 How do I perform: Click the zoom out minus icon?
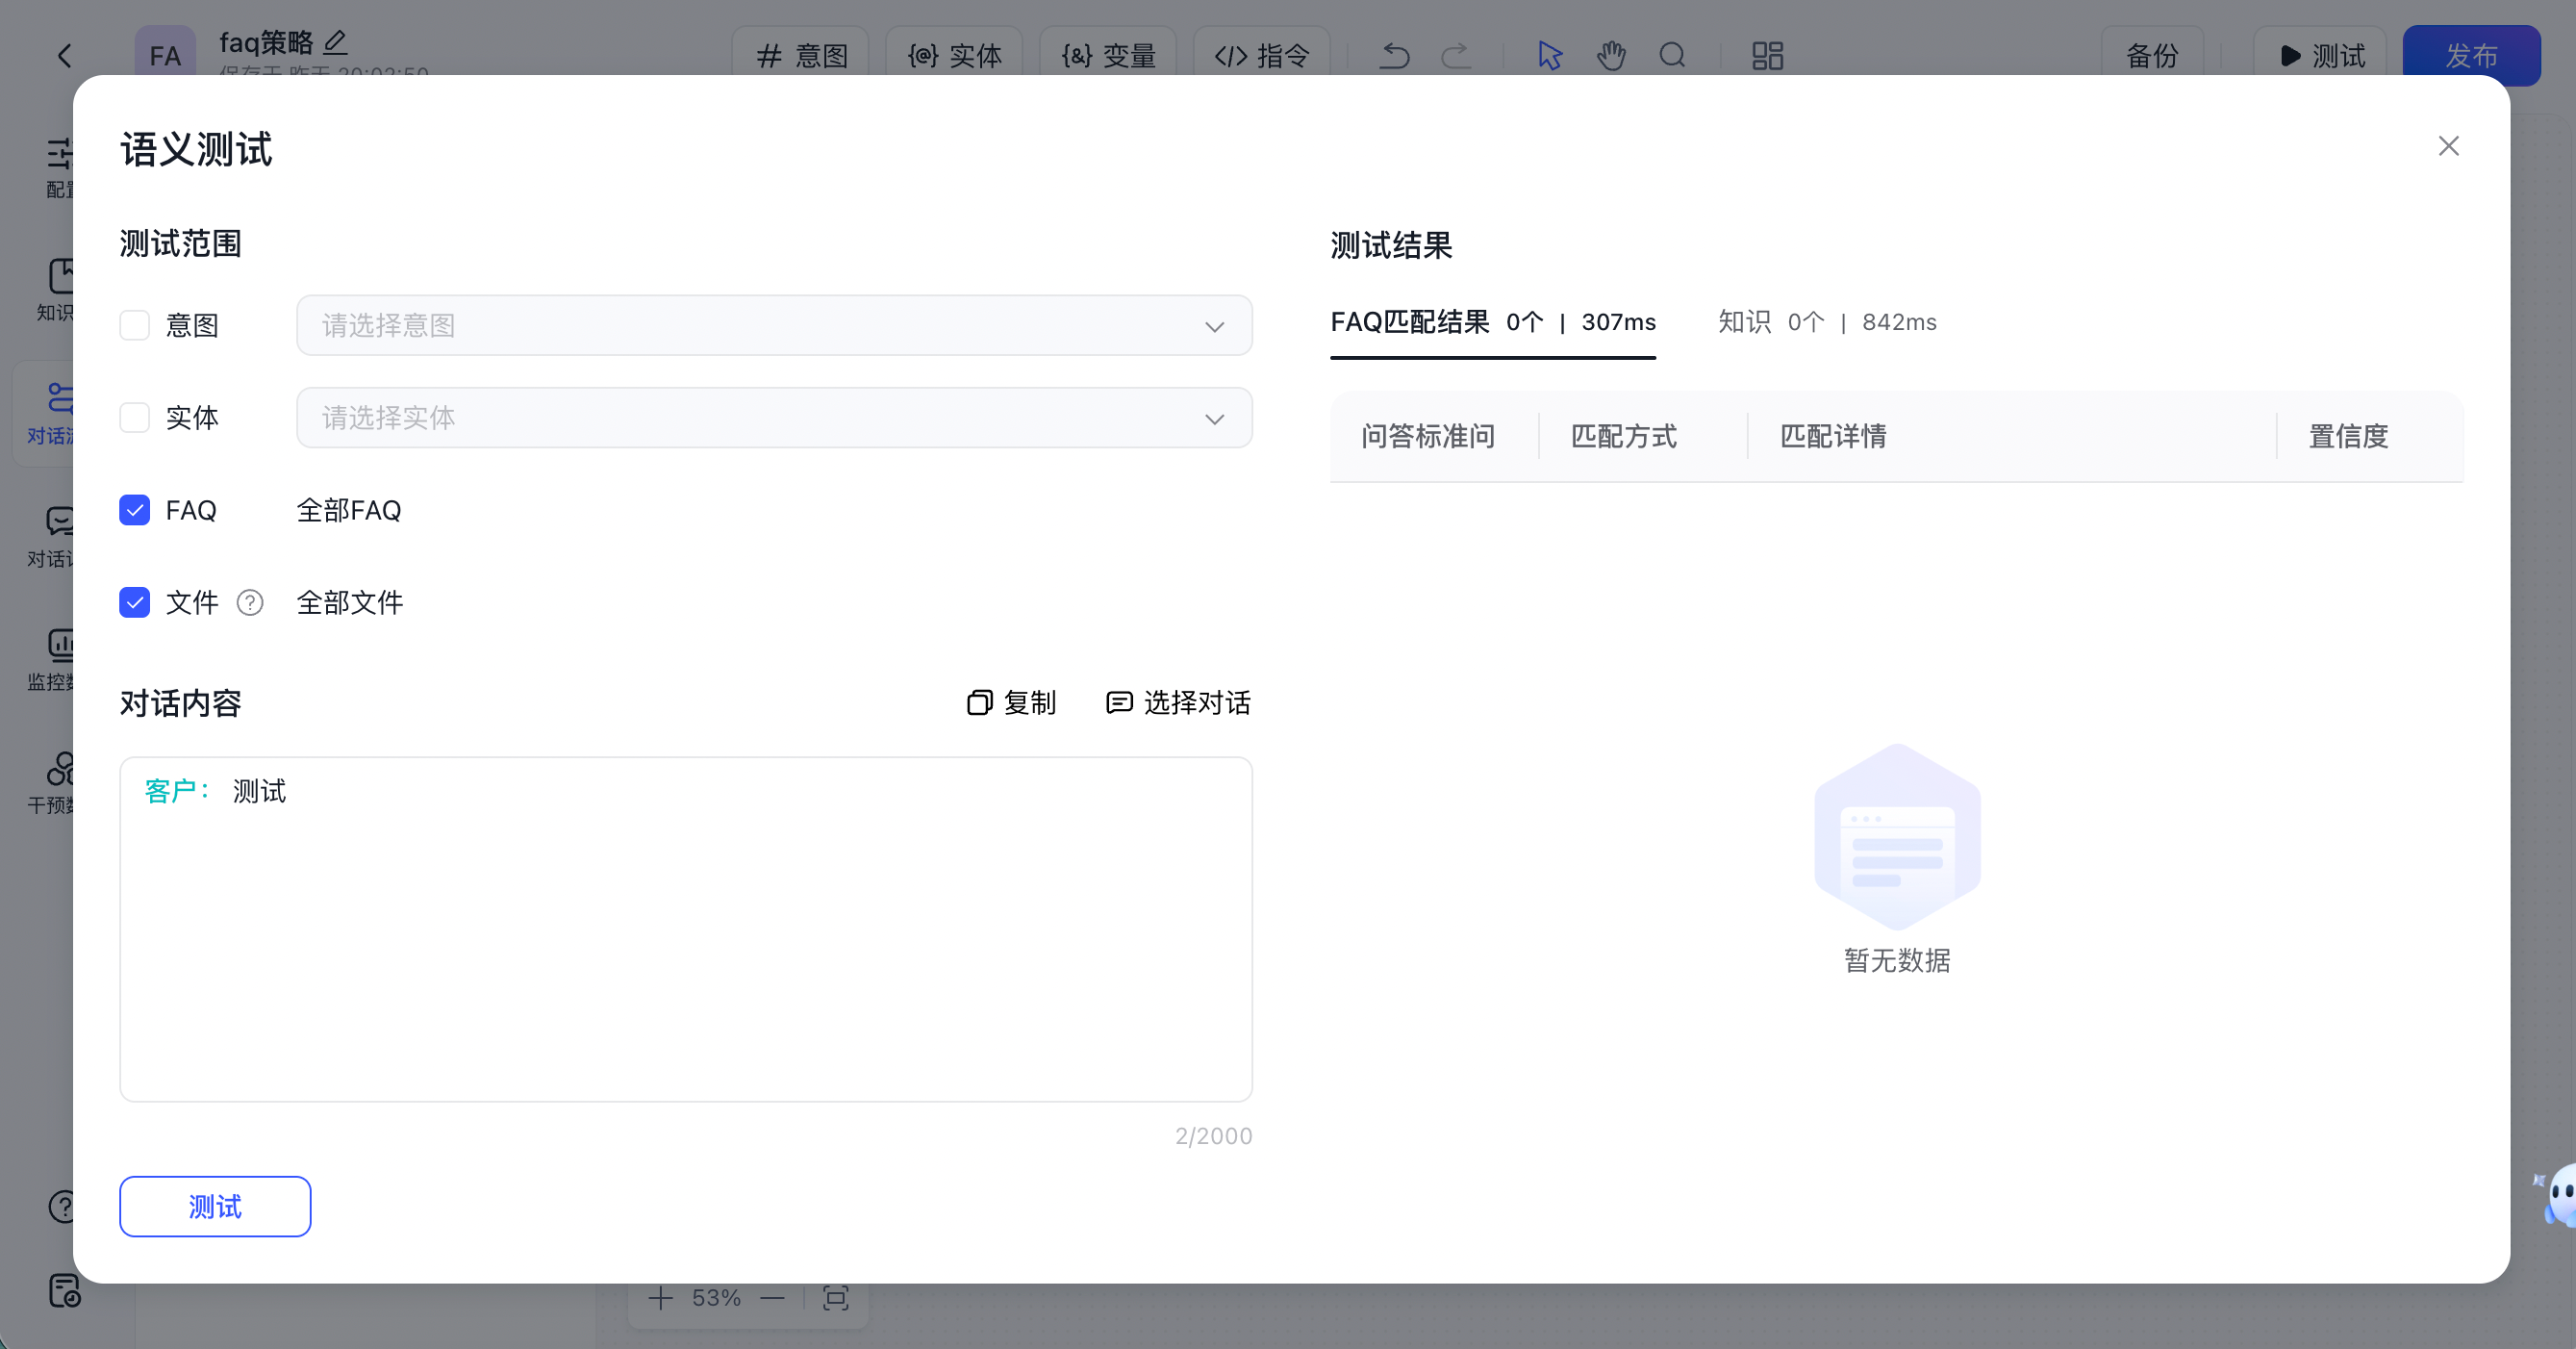(x=772, y=1298)
